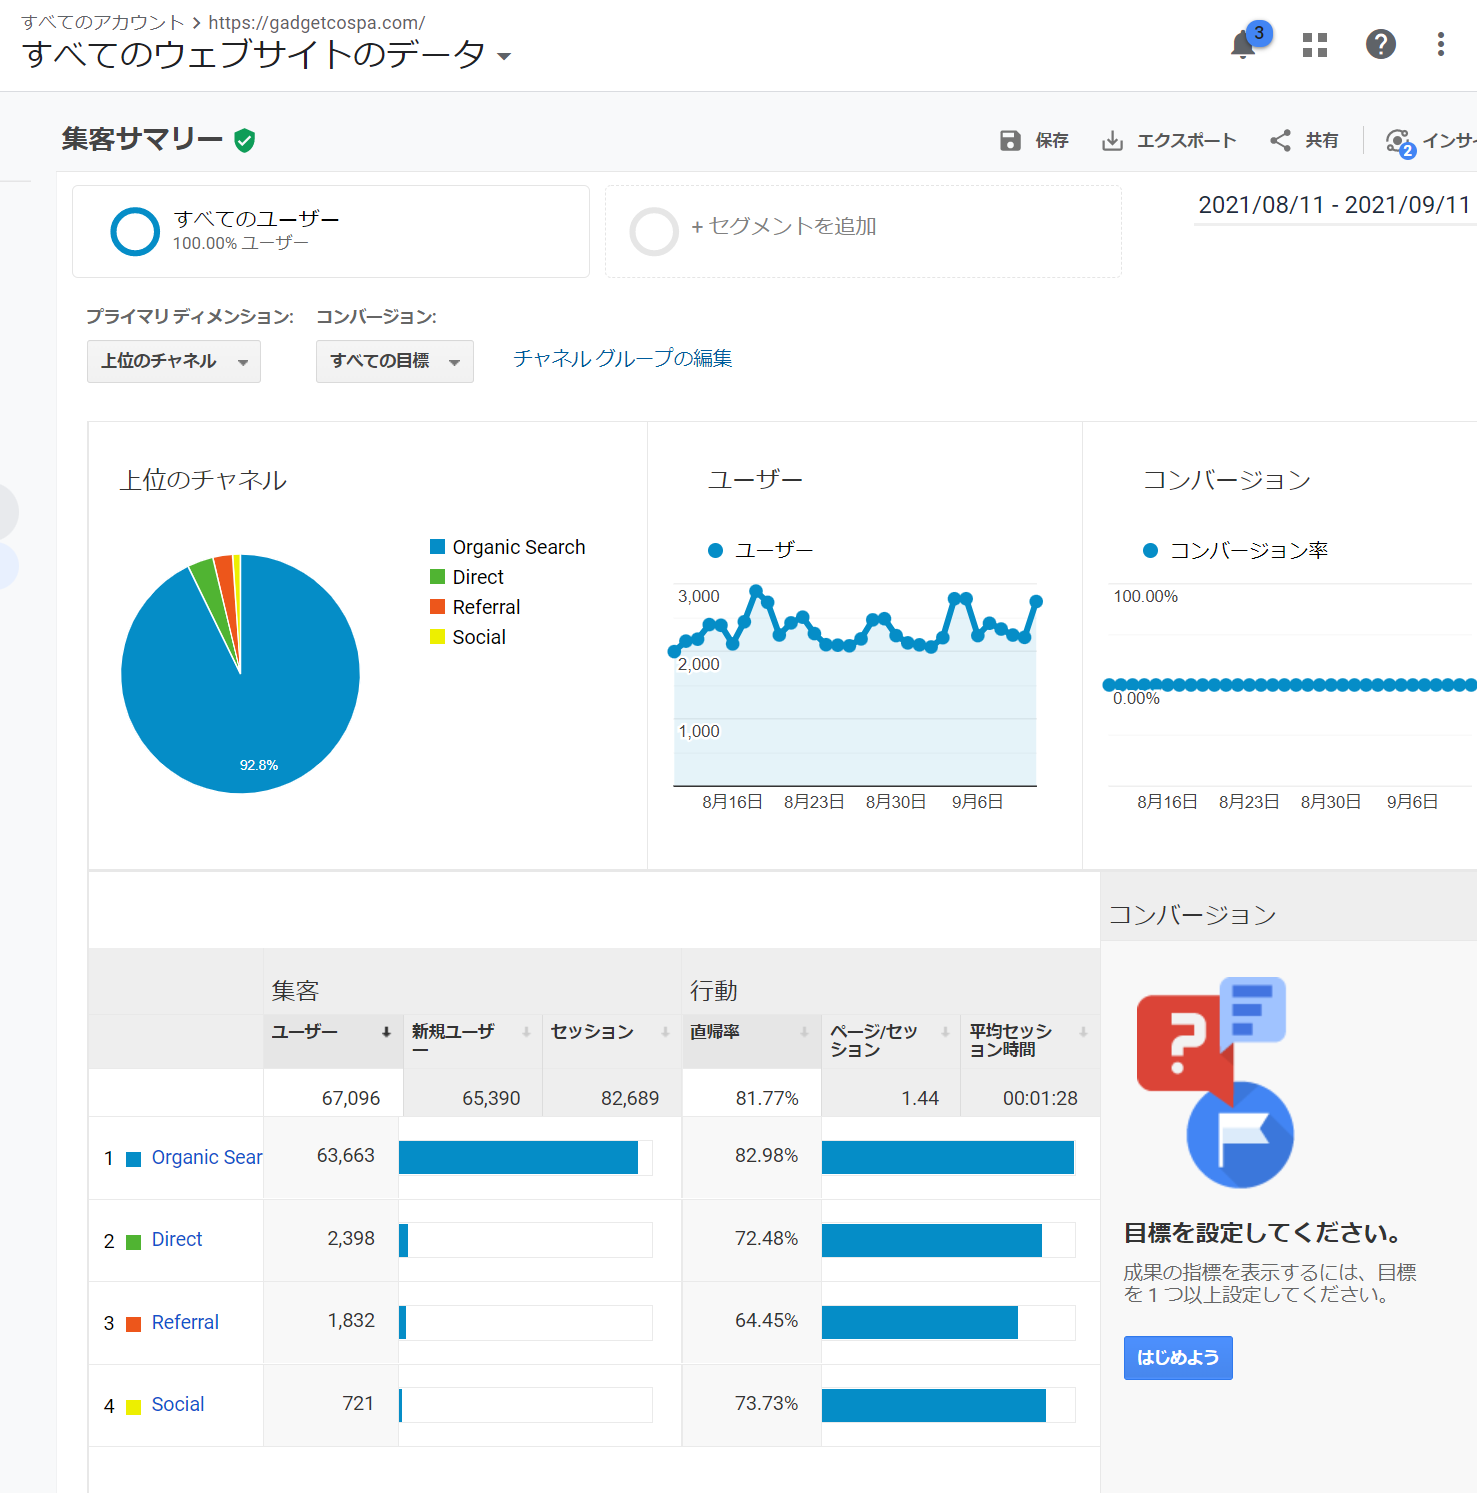Image resolution: width=1477 pixels, height=1493 pixels.
Task: Click the エクスポート export icon
Action: (1112, 141)
